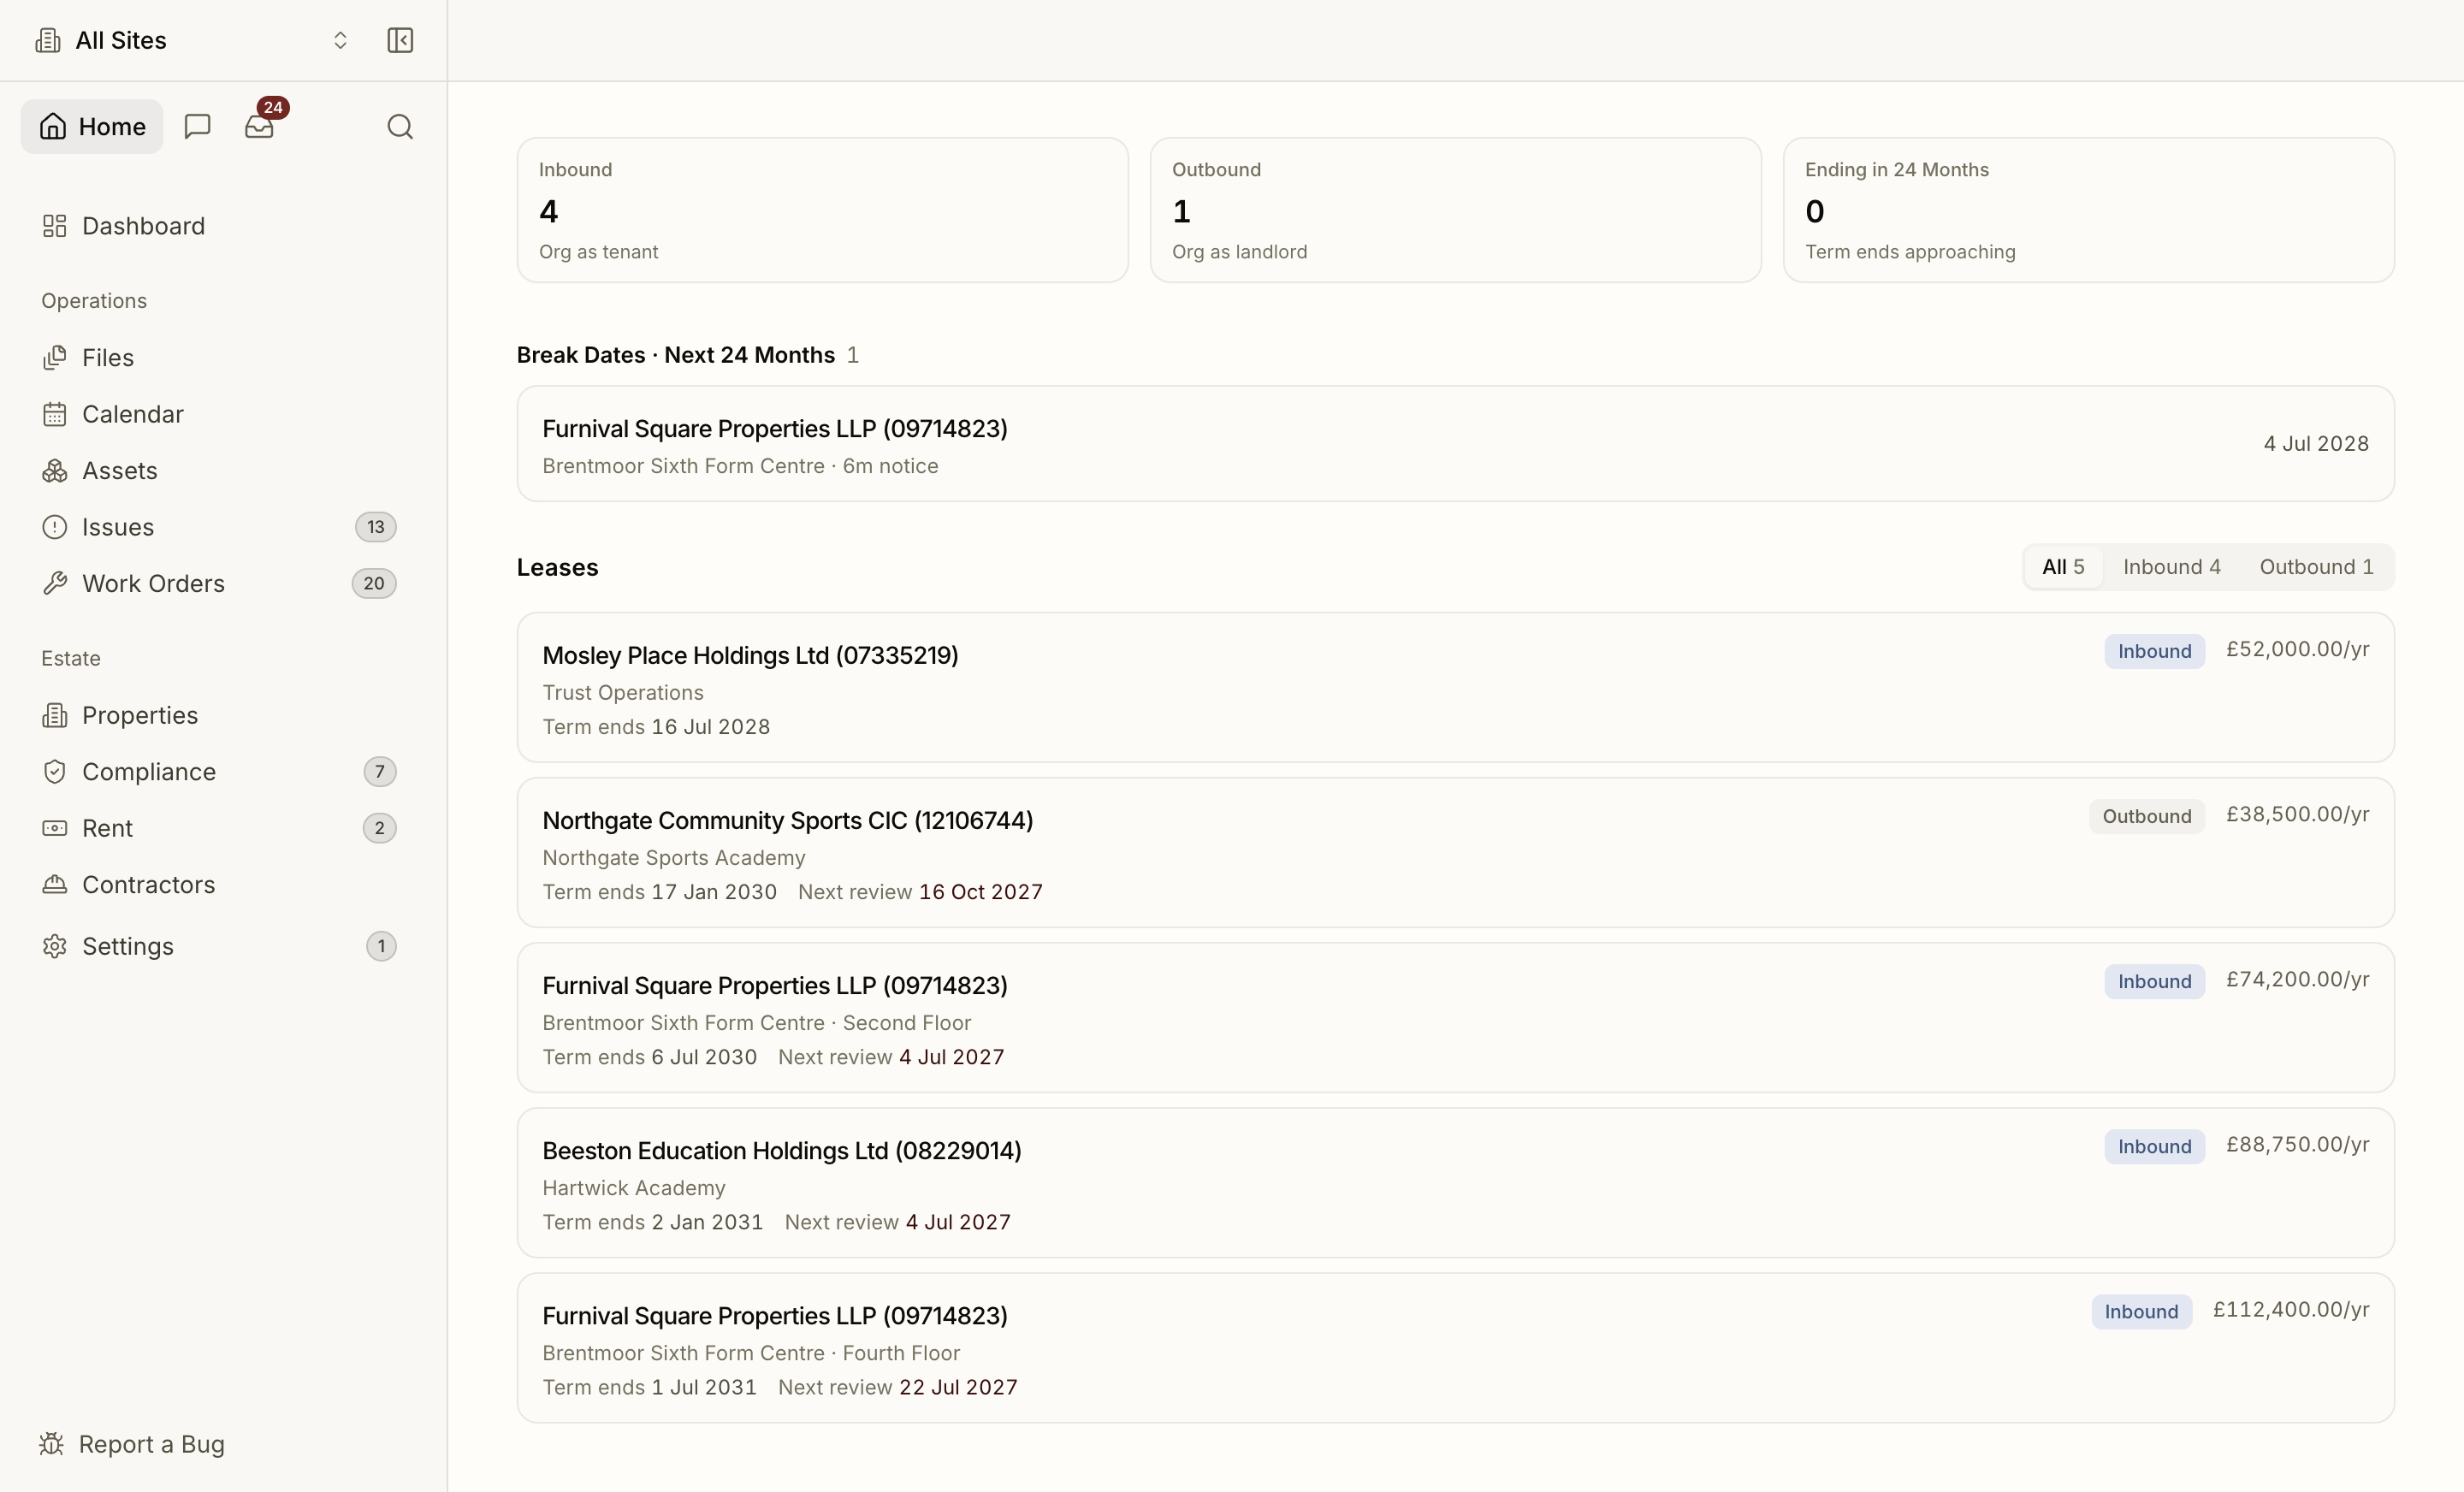The height and width of the screenshot is (1492, 2464).
Task: Select the Work Orders menu label
Action: 153,584
